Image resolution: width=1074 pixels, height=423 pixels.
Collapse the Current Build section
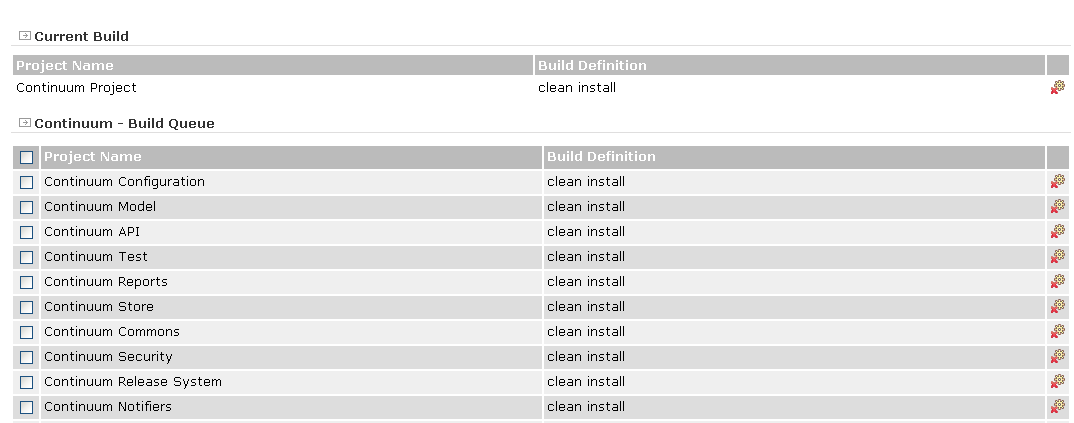(25, 36)
